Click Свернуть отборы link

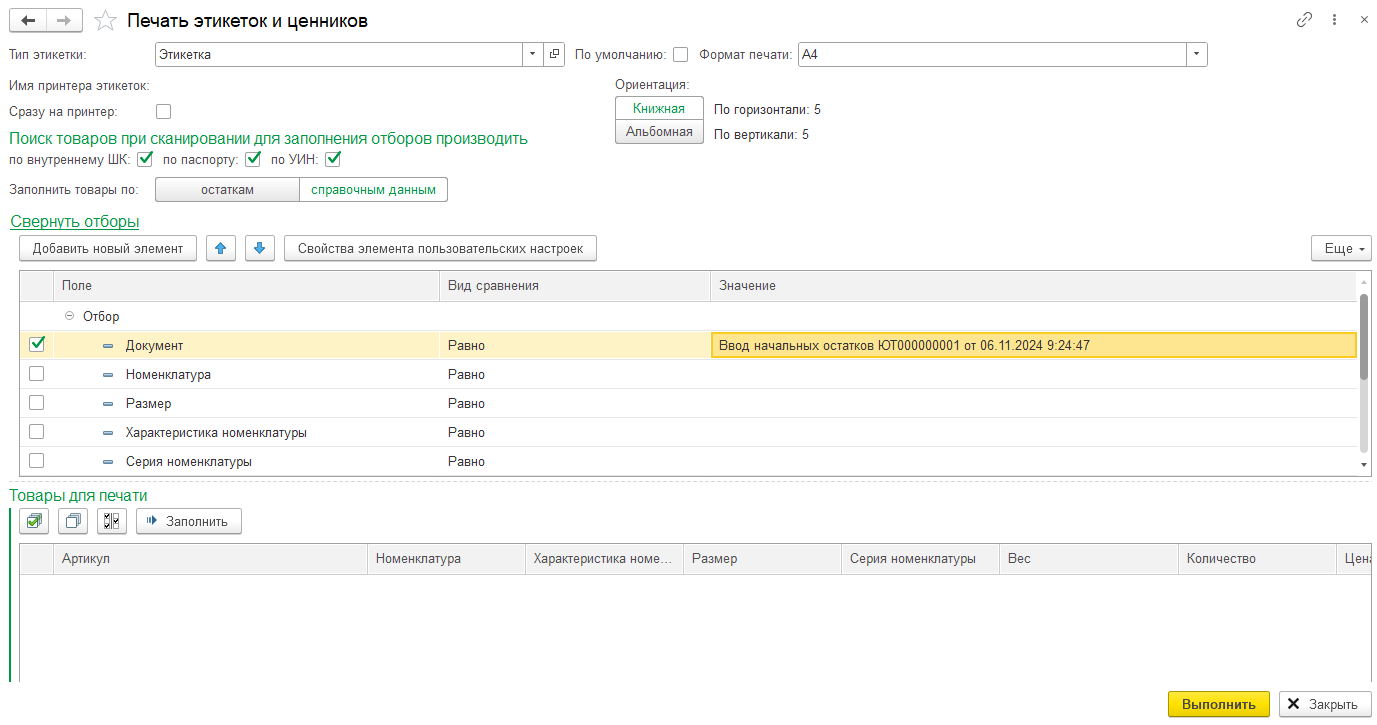pyautogui.click(x=75, y=221)
